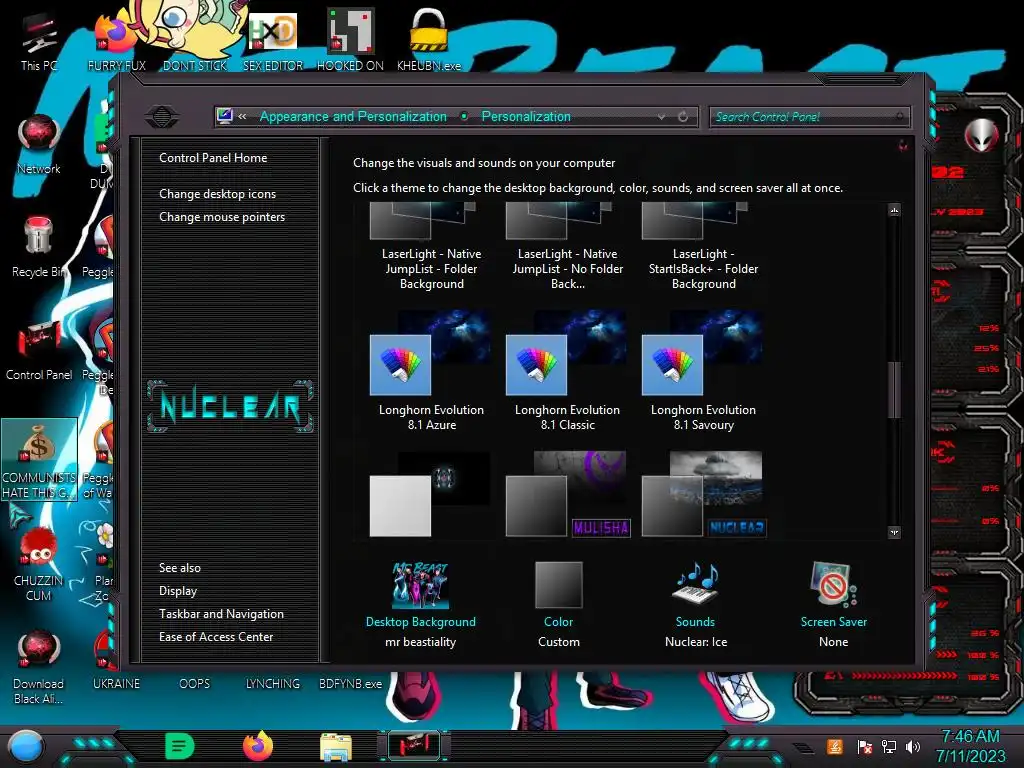Image resolution: width=1024 pixels, height=768 pixels.
Task: Open the BDFYNB.exe desktop item
Action: [x=350, y=683]
